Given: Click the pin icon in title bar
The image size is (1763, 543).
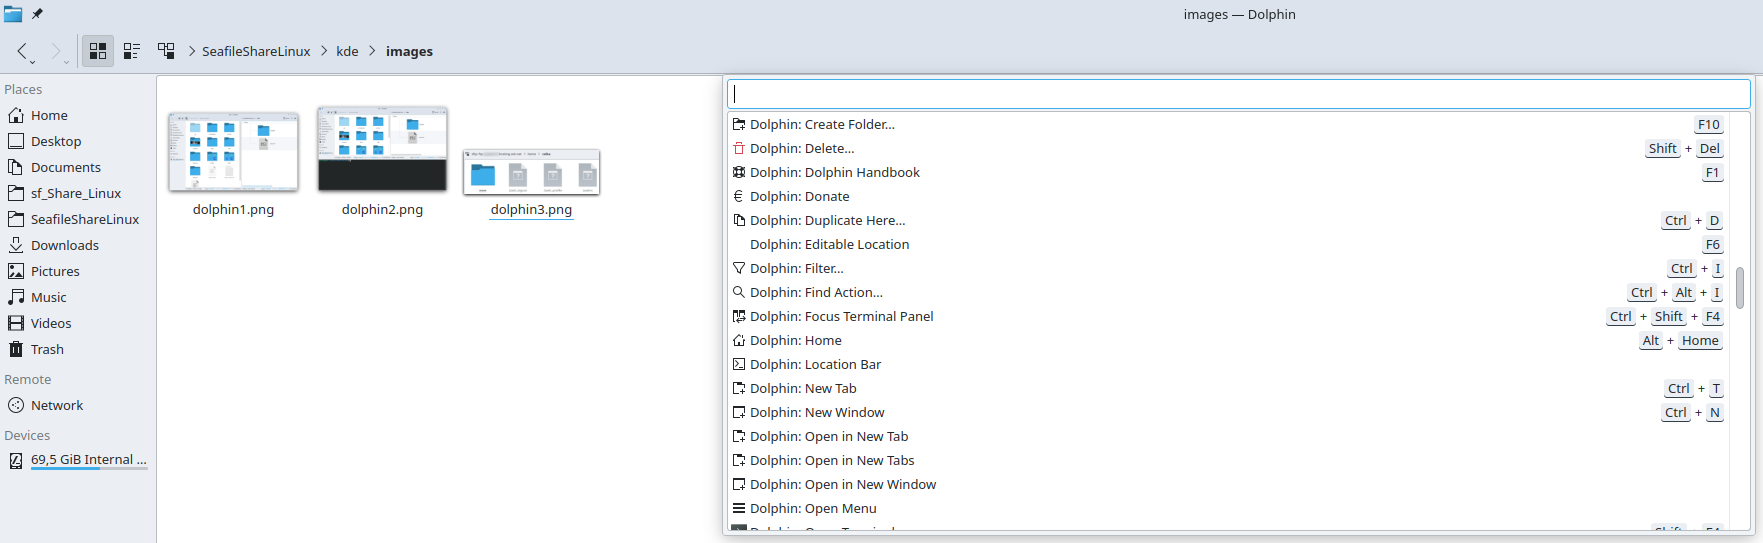Looking at the screenshot, I should coord(38,14).
